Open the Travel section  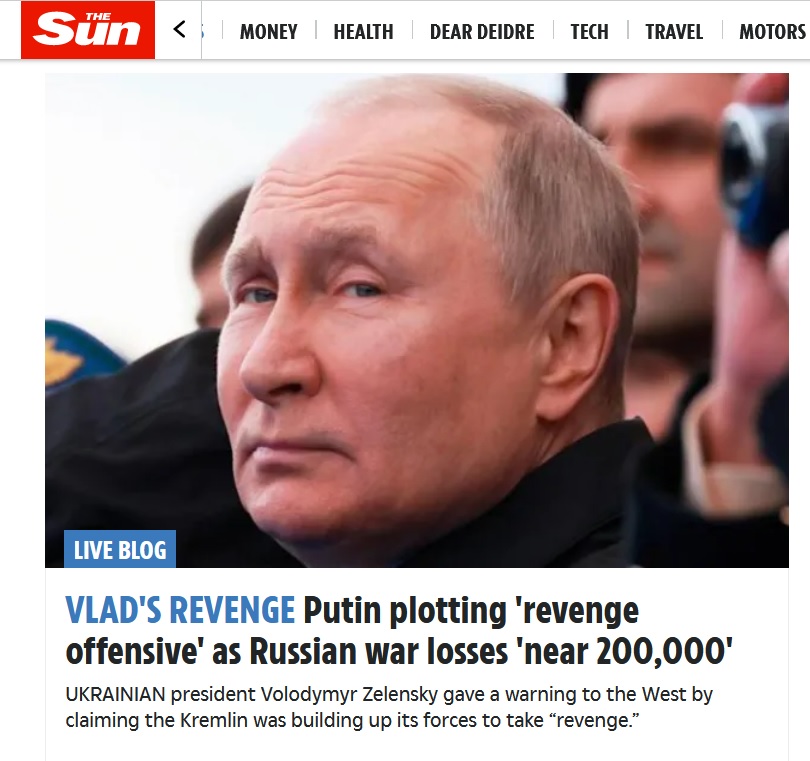pyautogui.click(x=674, y=32)
